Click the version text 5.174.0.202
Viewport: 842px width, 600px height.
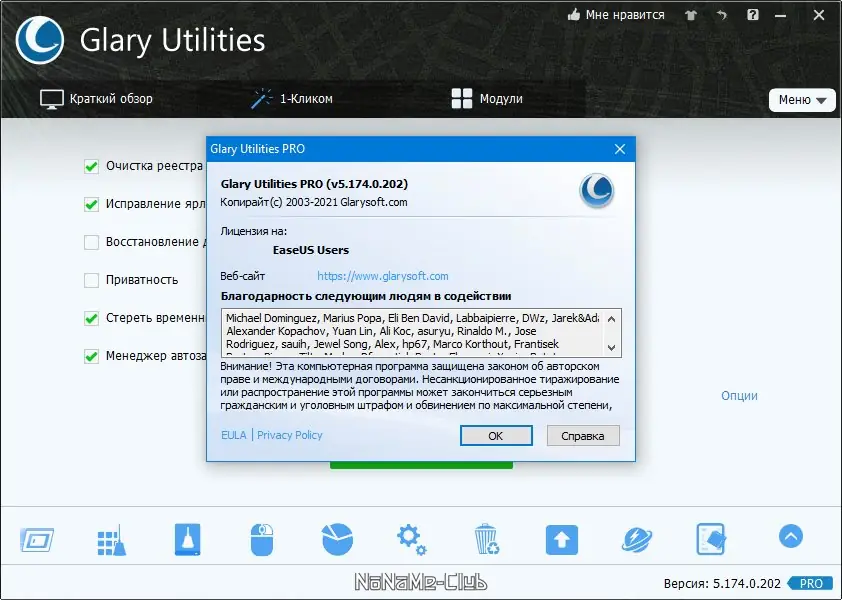746,583
